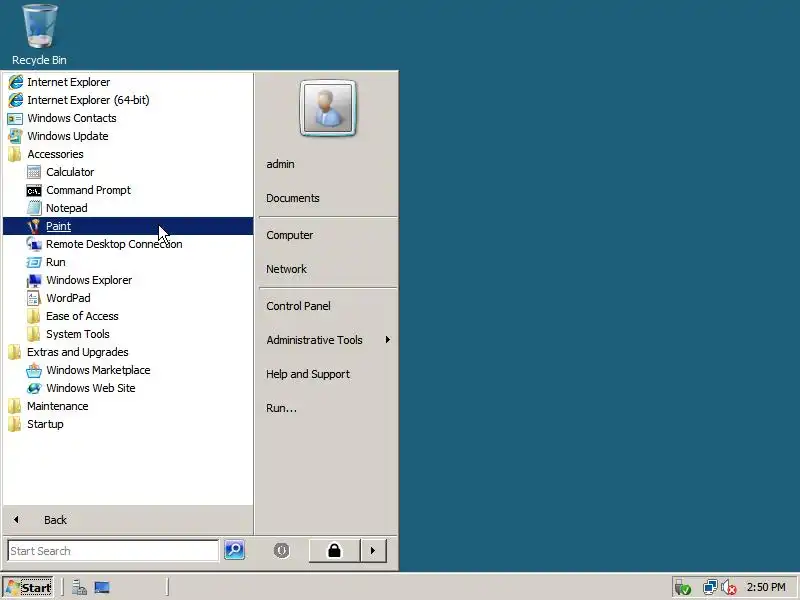
Task: Click the 2:50 PM clock
Action: [x=766, y=587]
